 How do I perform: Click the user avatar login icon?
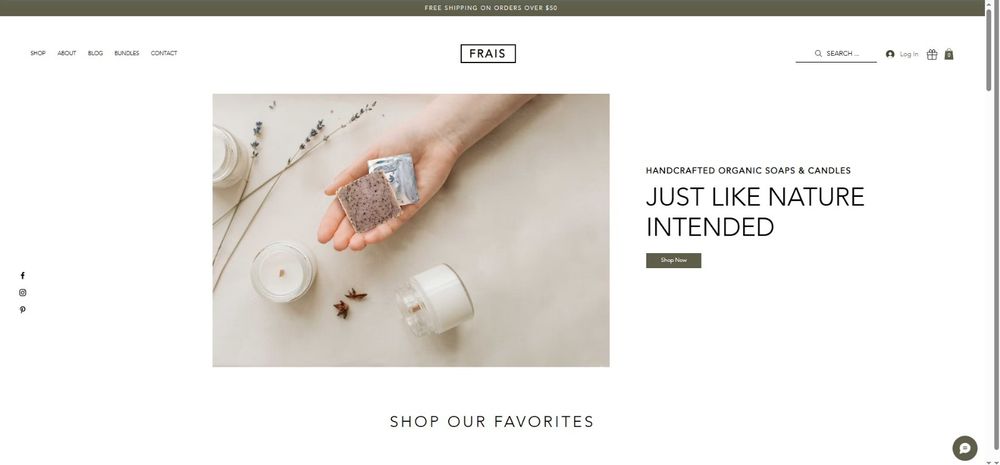click(x=890, y=54)
